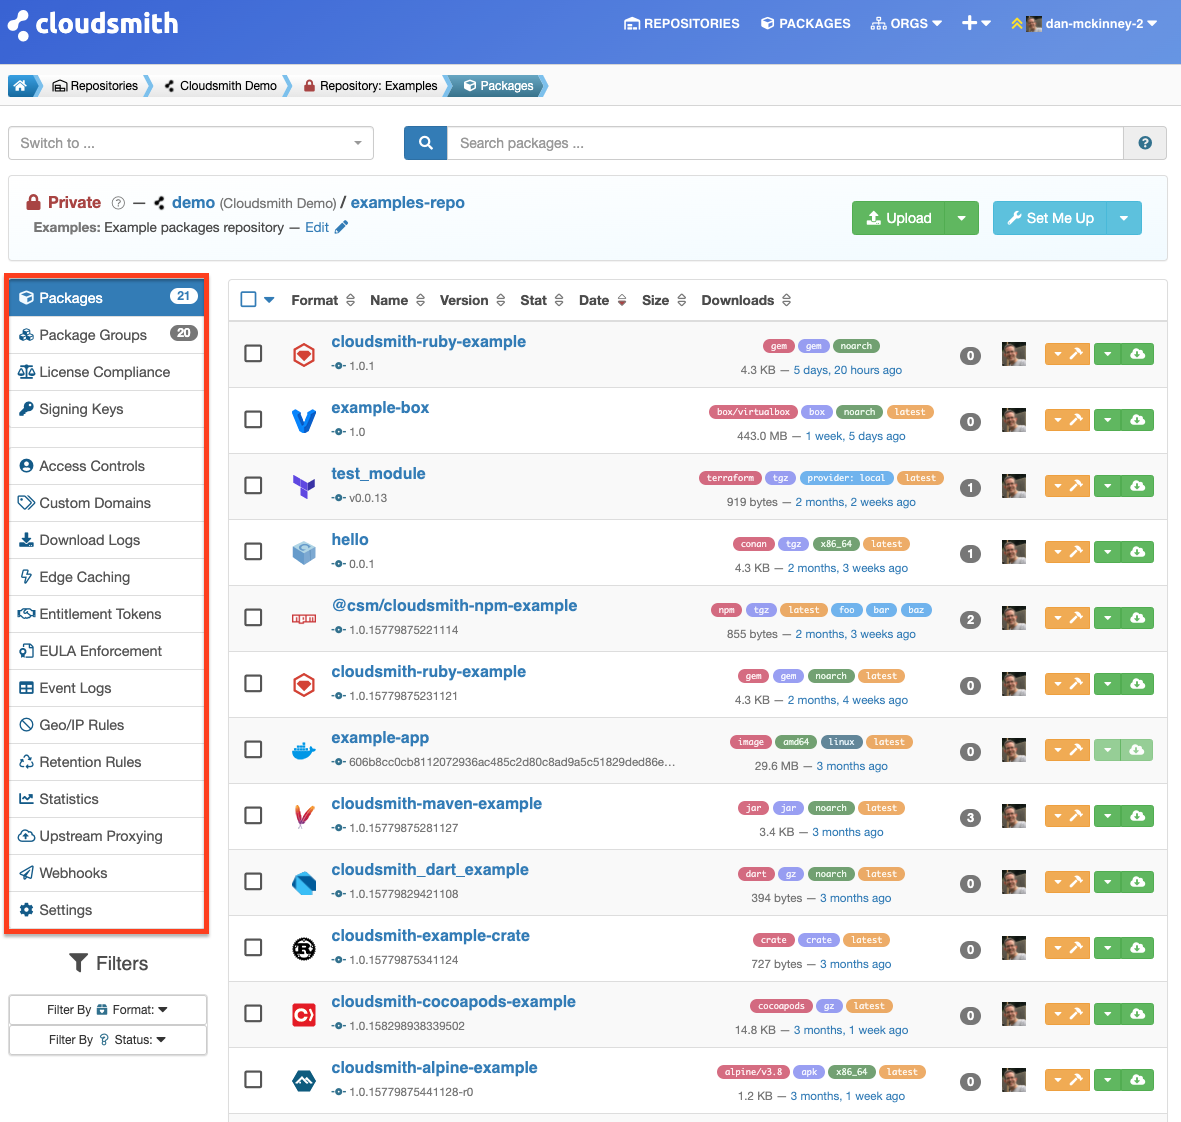Click the Search packages input field

pyautogui.click(x=785, y=143)
